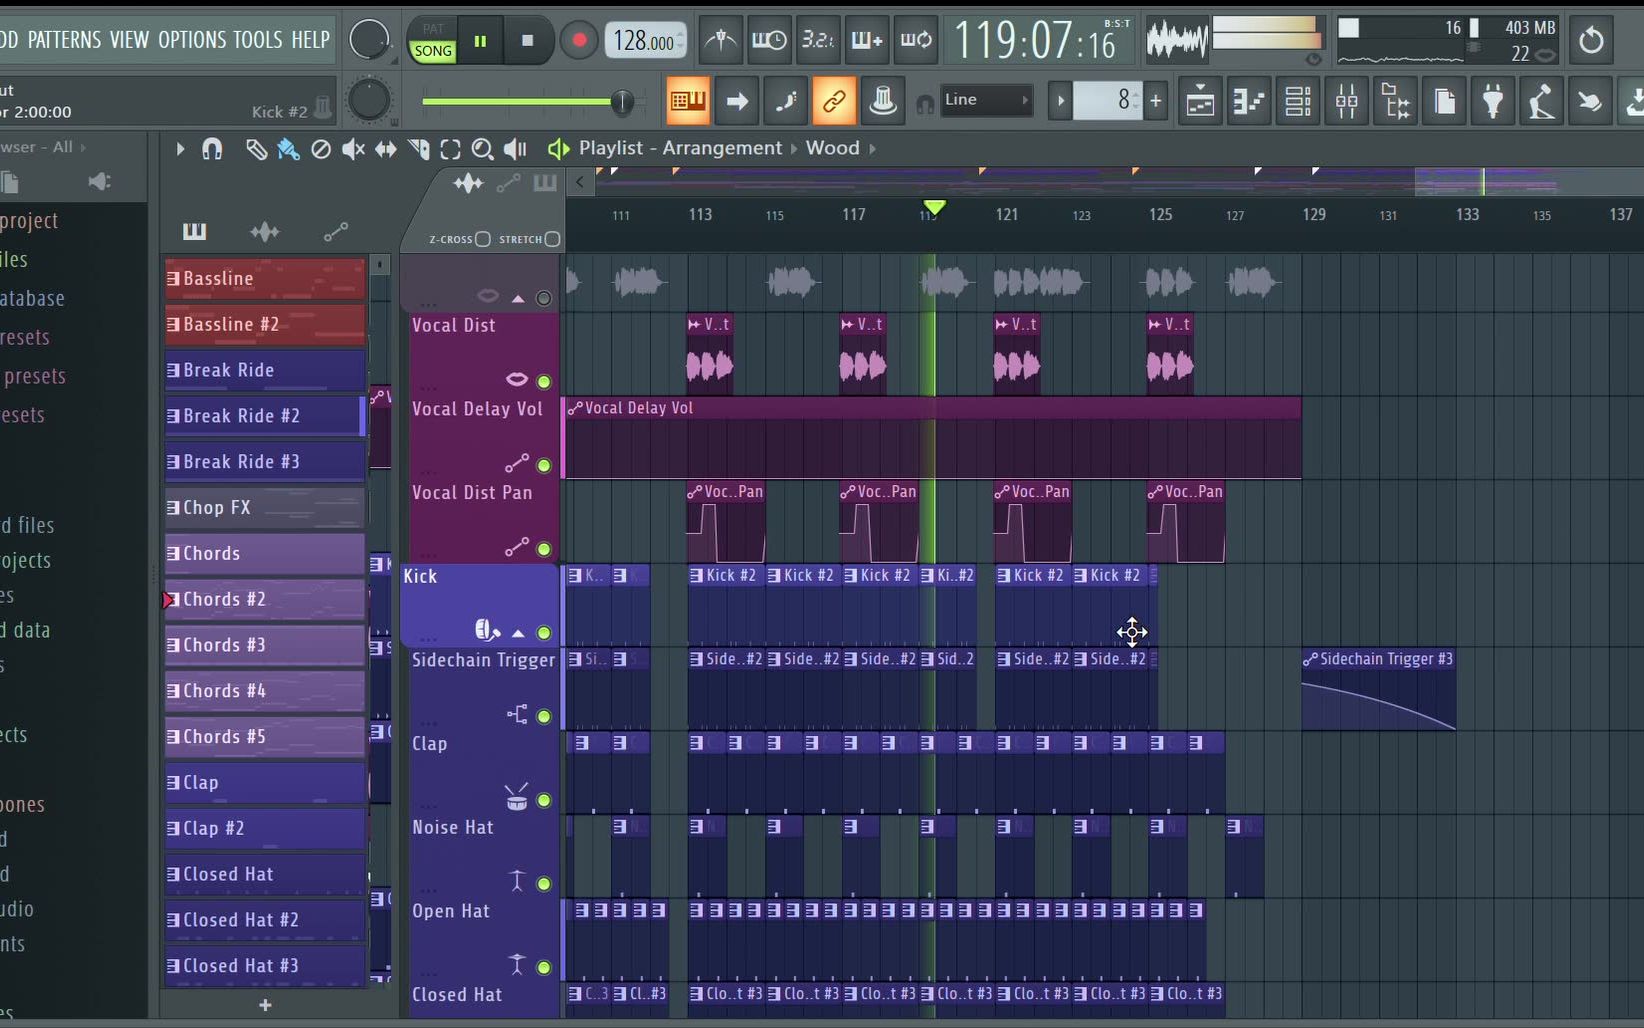
Task: Add new pattern with plus button
Action: coord(1156,100)
